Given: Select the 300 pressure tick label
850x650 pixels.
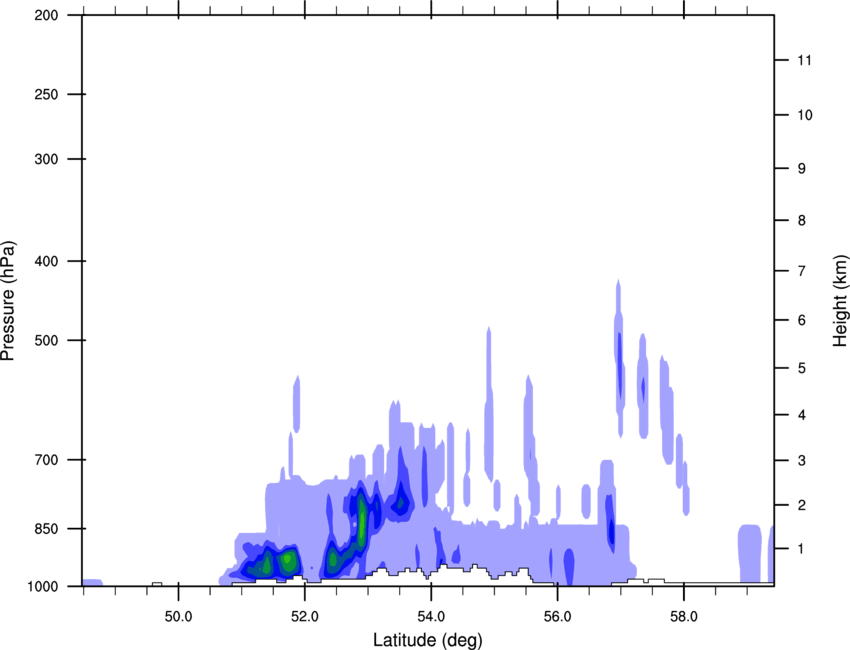Looking at the screenshot, I should click(x=46, y=159).
